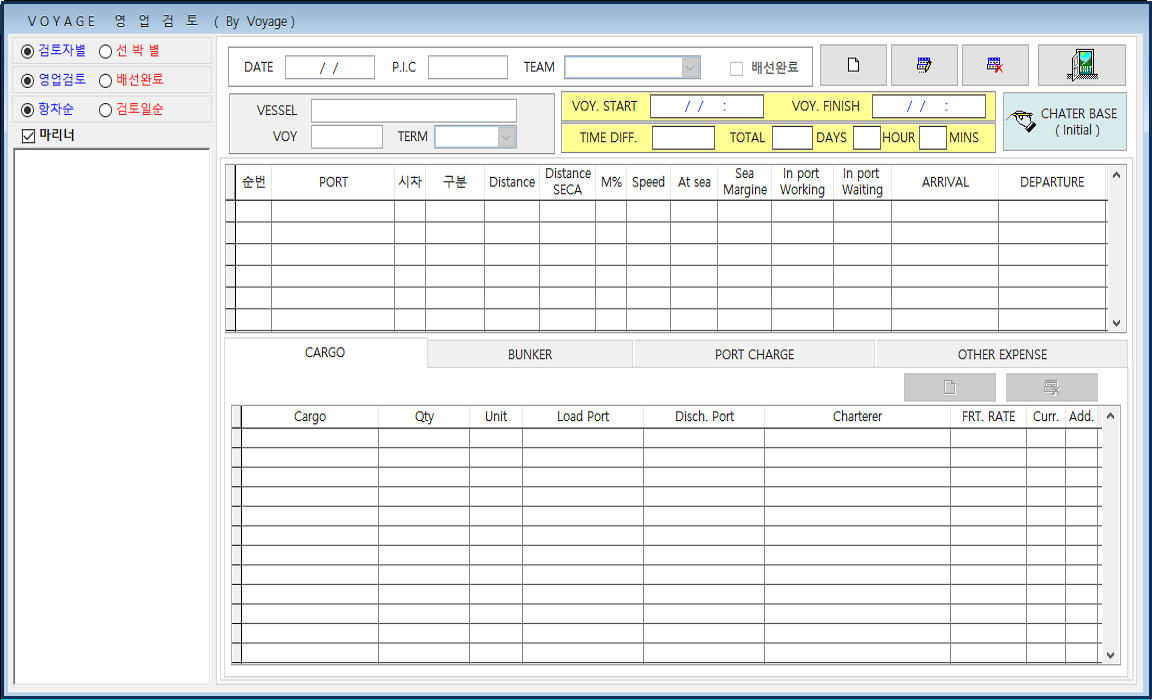Click the disabled new cargo row icon
Screen dimensions: 1152x700
pyautogui.click(x=950, y=387)
